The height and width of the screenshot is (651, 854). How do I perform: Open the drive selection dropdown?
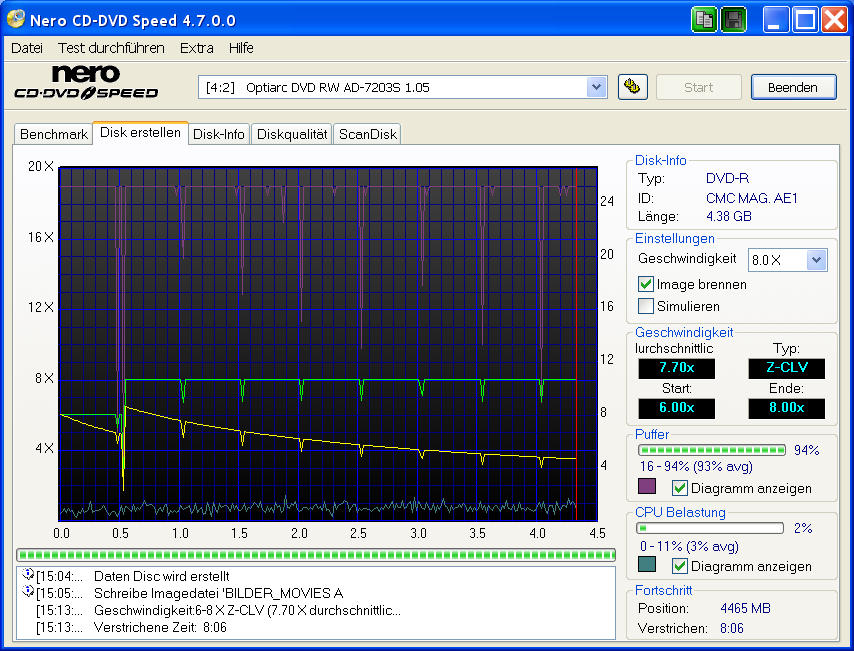pos(597,87)
